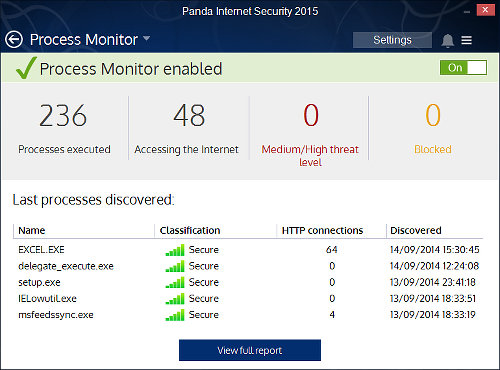Viewport: 500px width, 370px height.
Task: Click the date 13/09/2014 18:33:19
Action: click(x=433, y=315)
